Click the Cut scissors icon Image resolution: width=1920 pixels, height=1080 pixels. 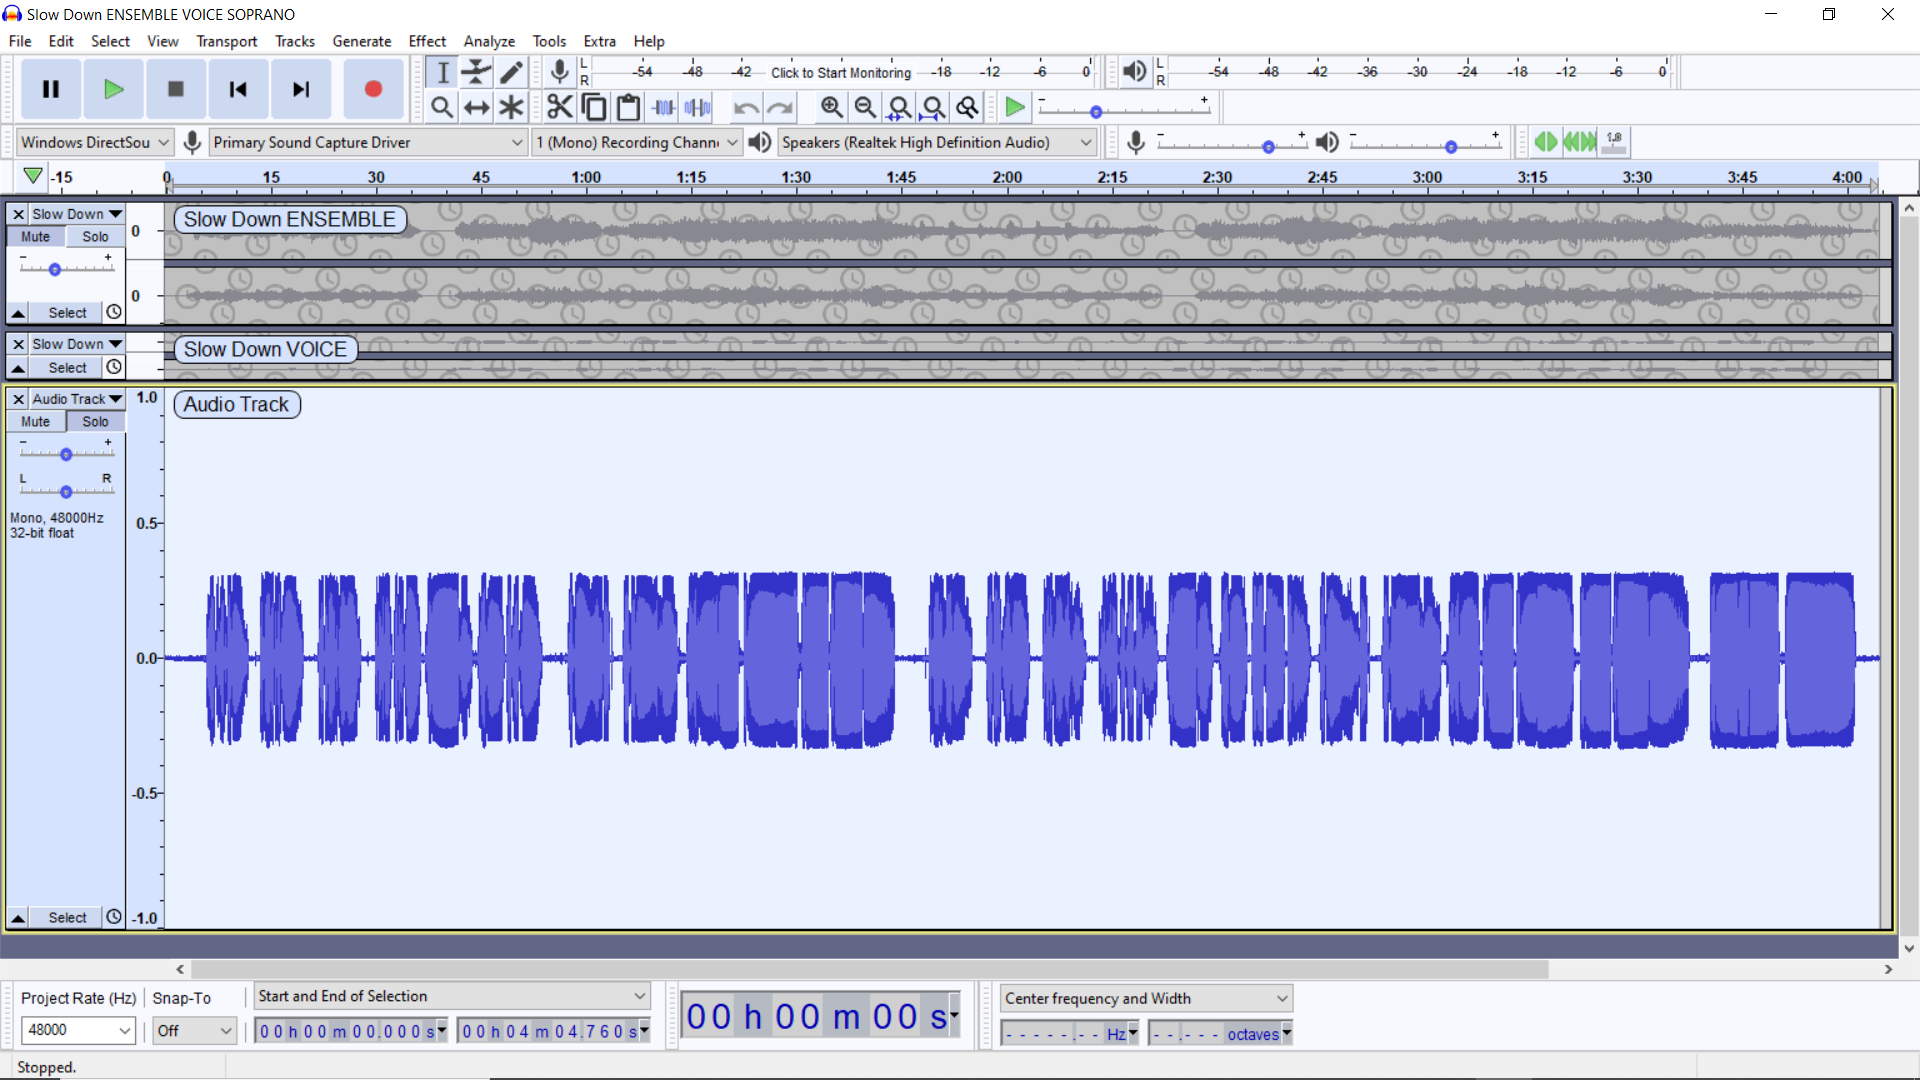560,107
